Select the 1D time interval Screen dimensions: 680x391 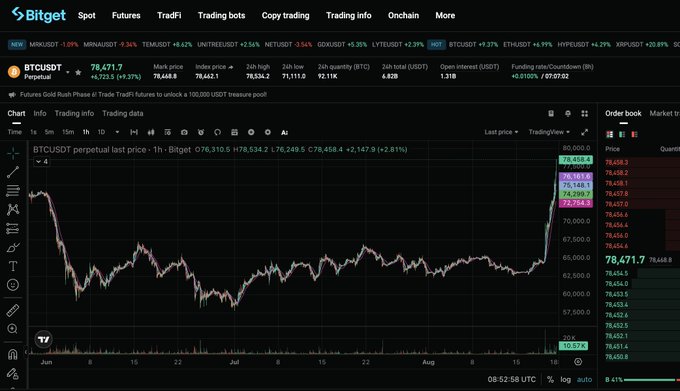(x=101, y=132)
